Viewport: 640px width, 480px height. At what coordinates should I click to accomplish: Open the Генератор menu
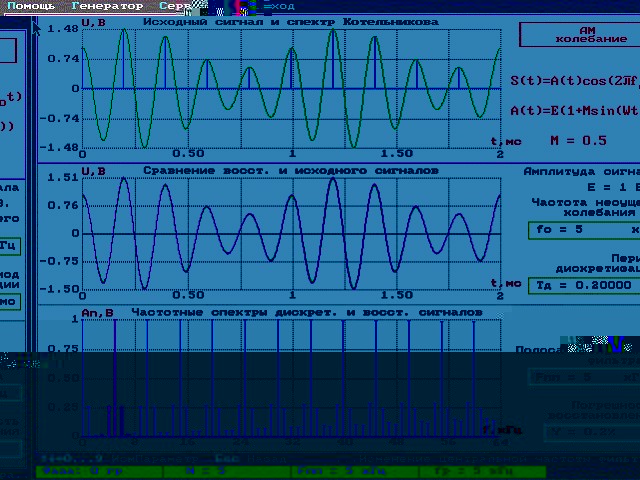tap(108, 6)
